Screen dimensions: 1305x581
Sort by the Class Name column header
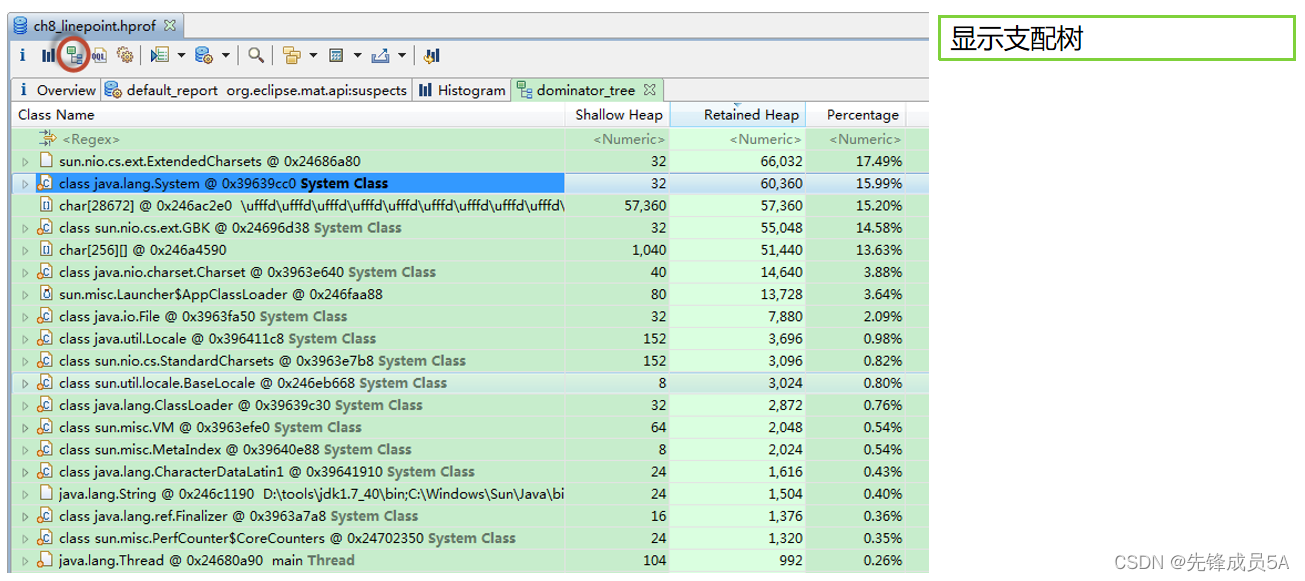pyautogui.click(x=289, y=115)
